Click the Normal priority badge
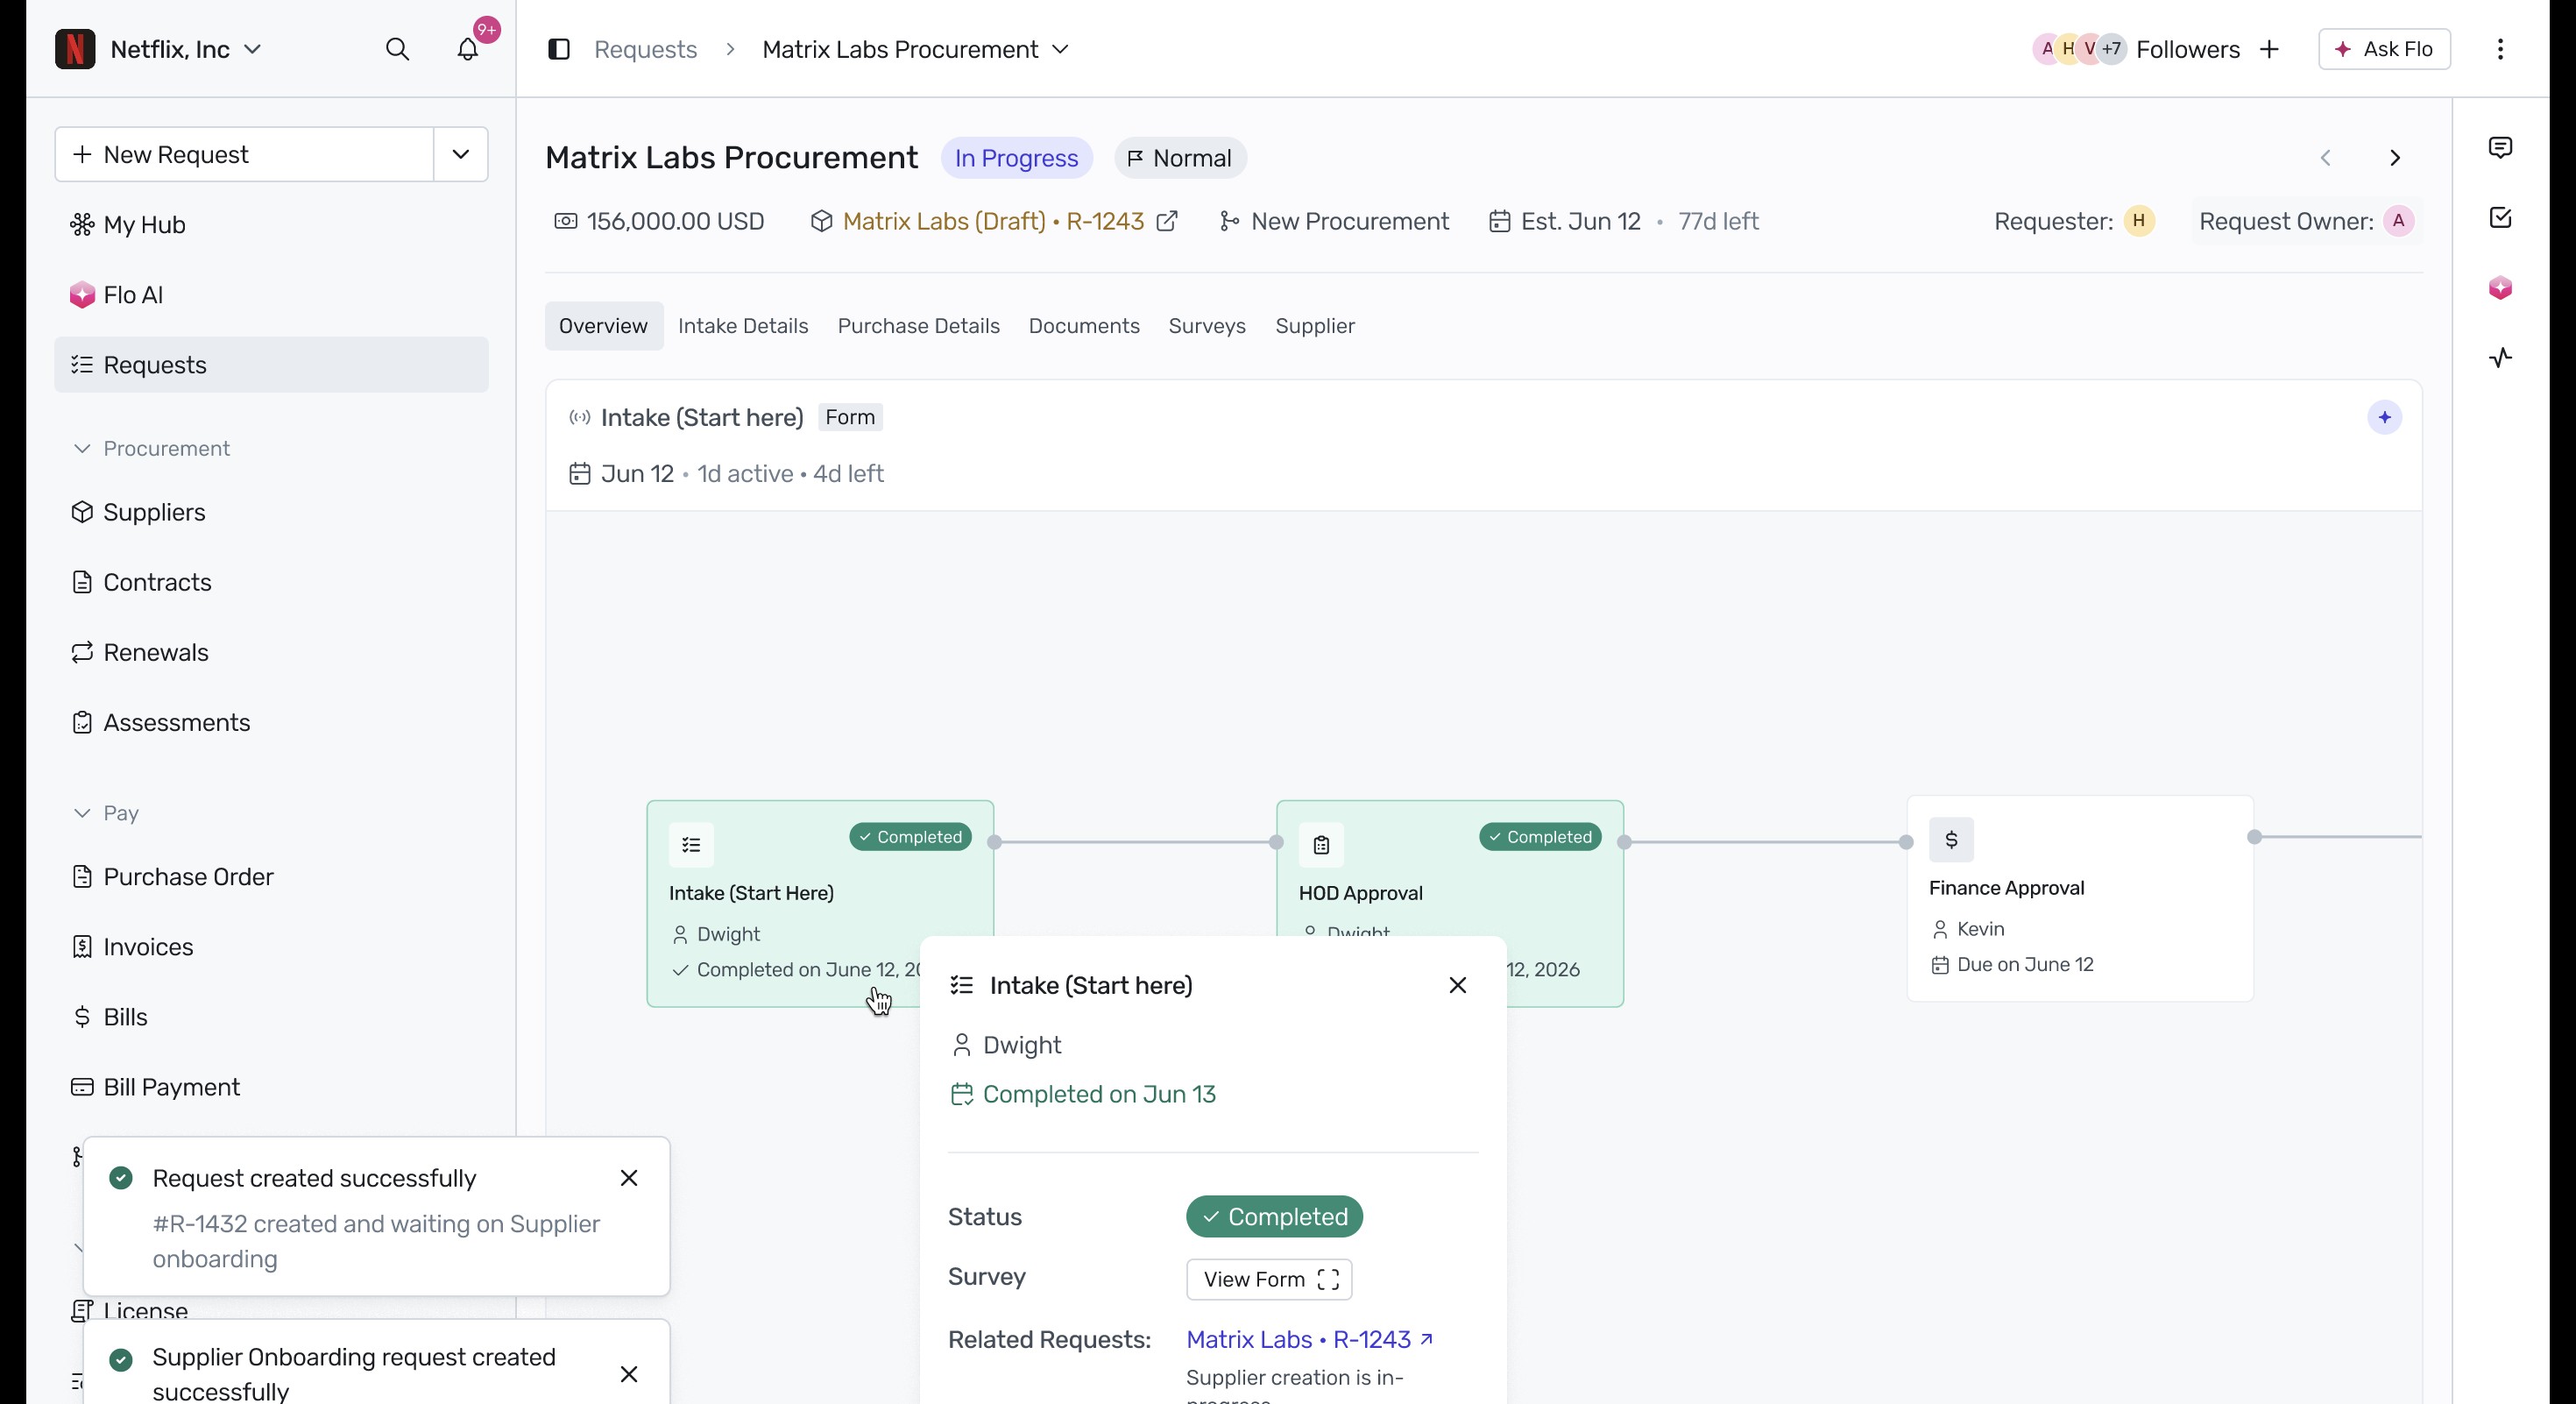Image resolution: width=2576 pixels, height=1404 pixels. click(x=1180, y=158)
